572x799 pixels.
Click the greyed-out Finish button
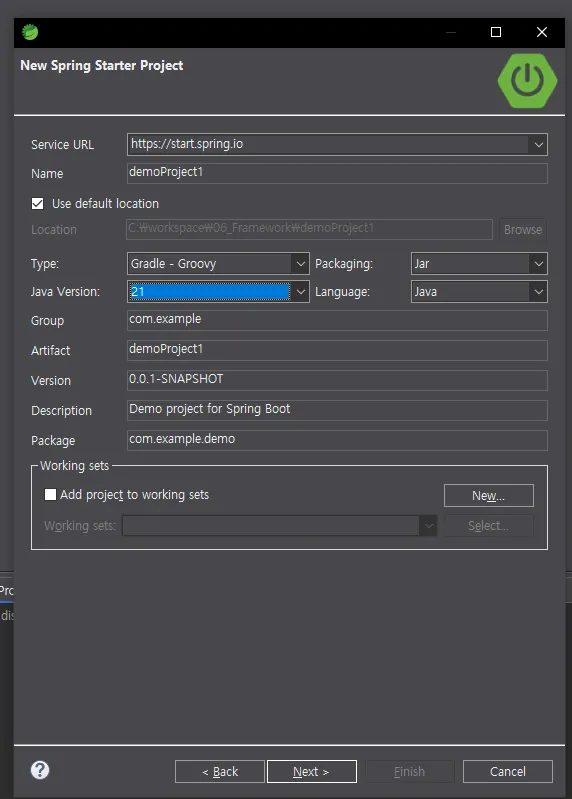[410, 771]
